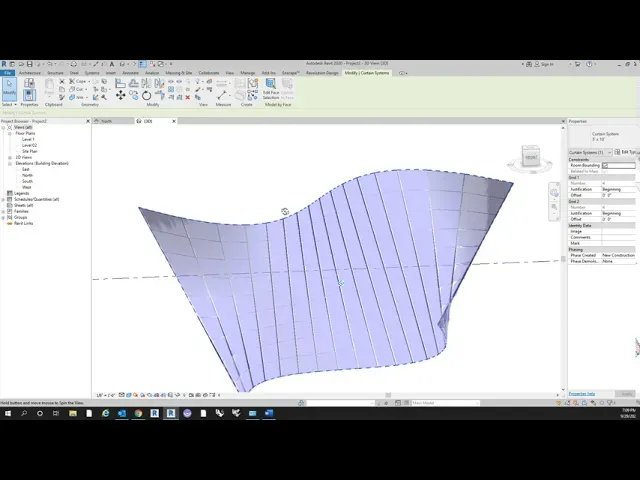Open the Properties help link
Viewport: 640px width, 480px height.
581,393
